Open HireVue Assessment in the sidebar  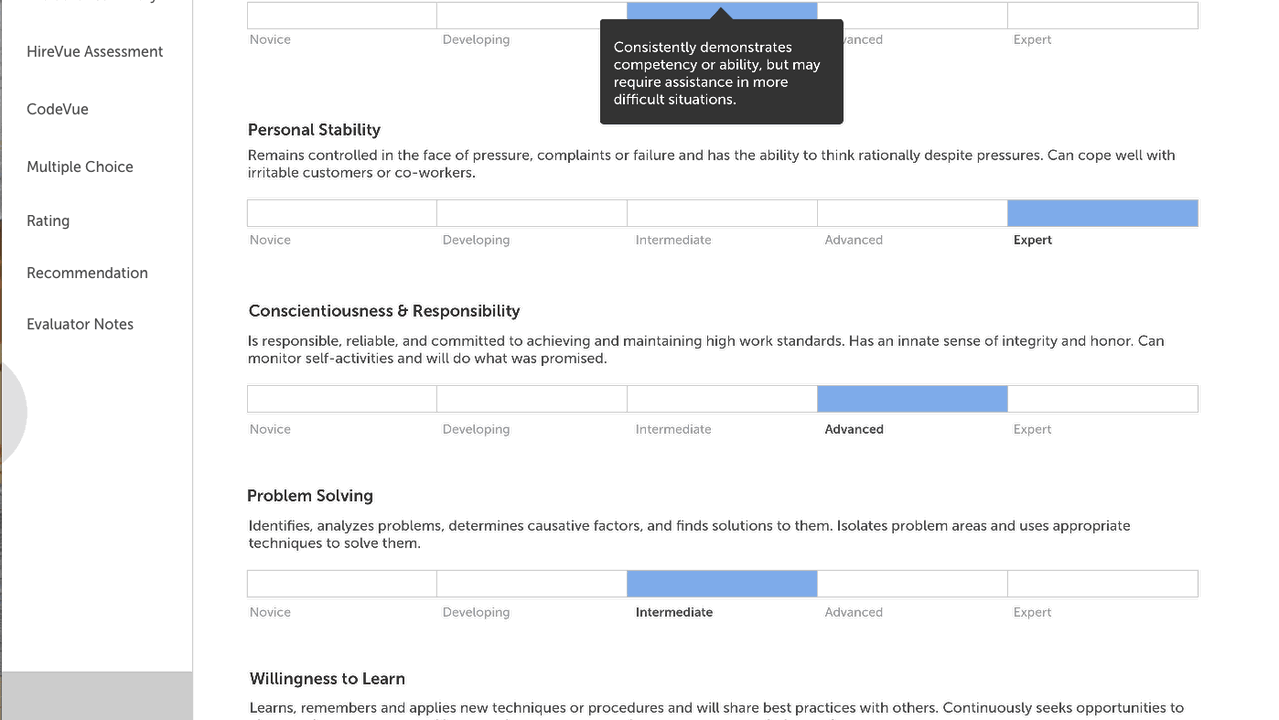tap(95, 52)
